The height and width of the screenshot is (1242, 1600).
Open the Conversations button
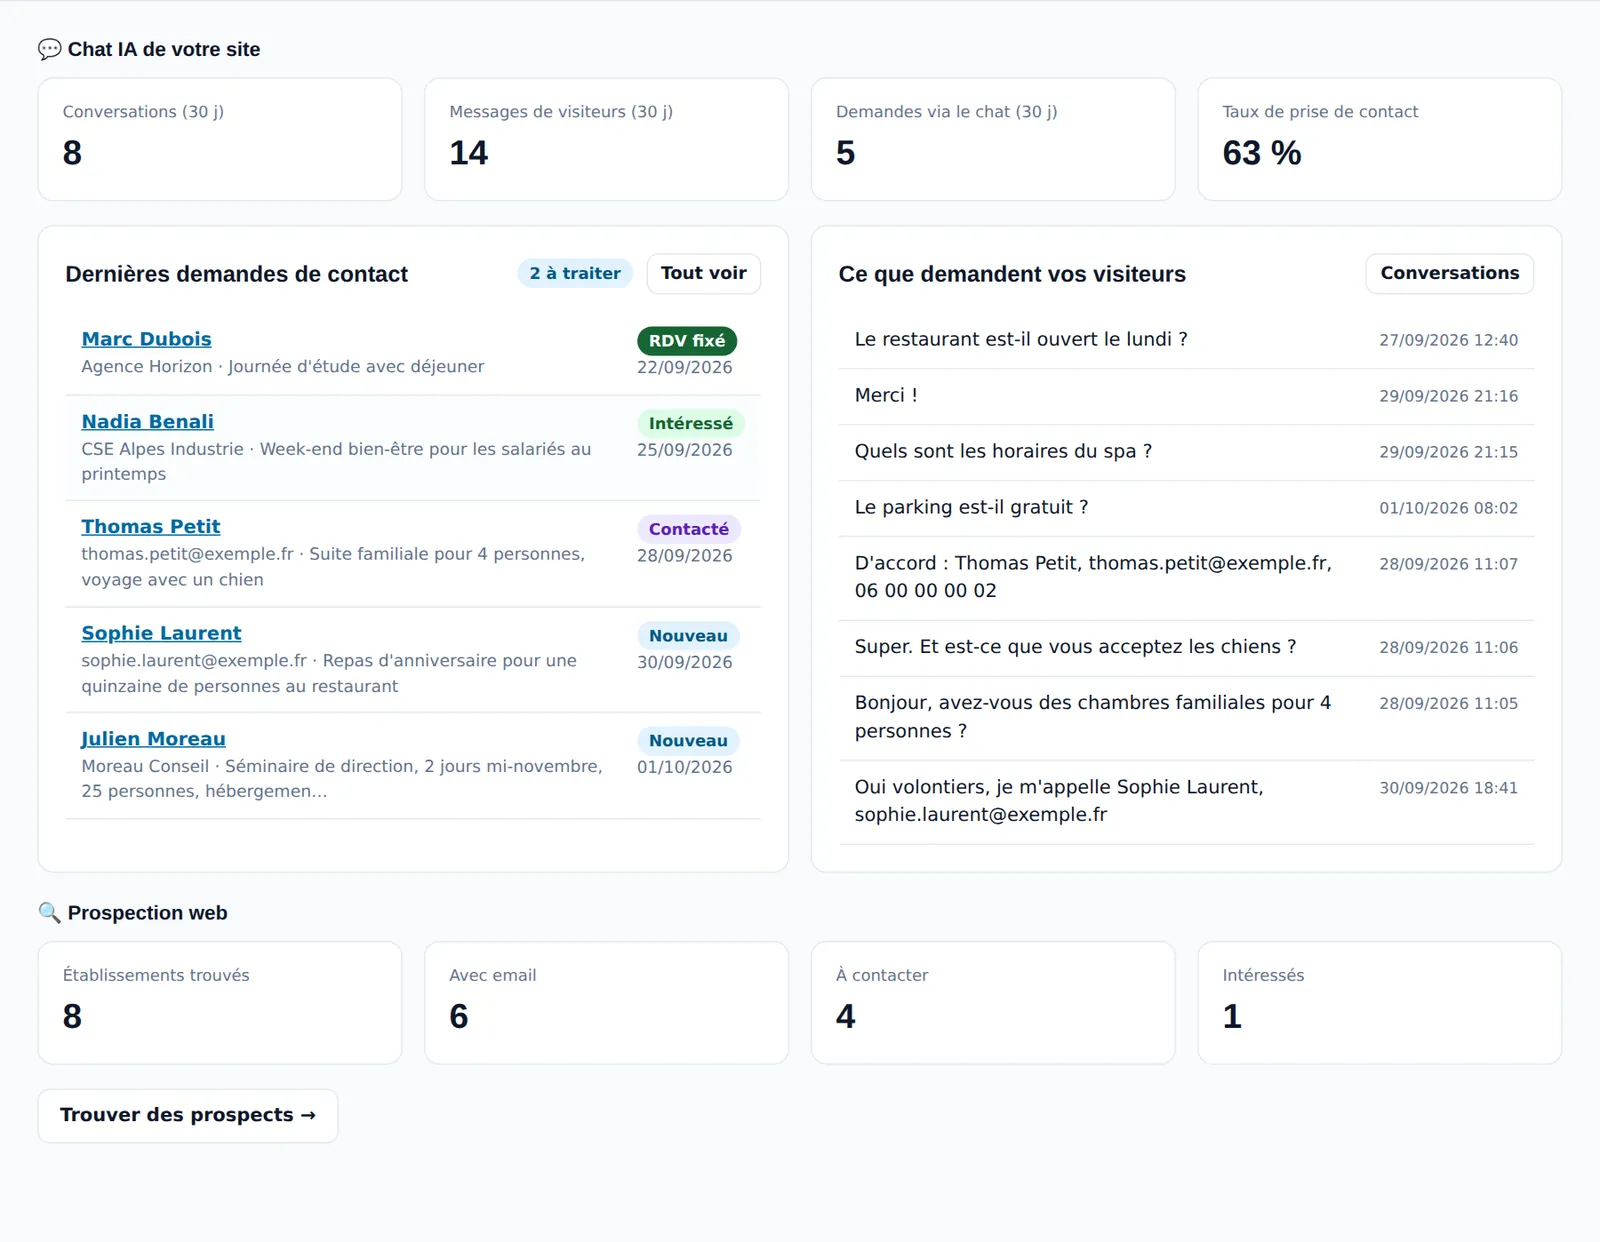(1449, 273)
